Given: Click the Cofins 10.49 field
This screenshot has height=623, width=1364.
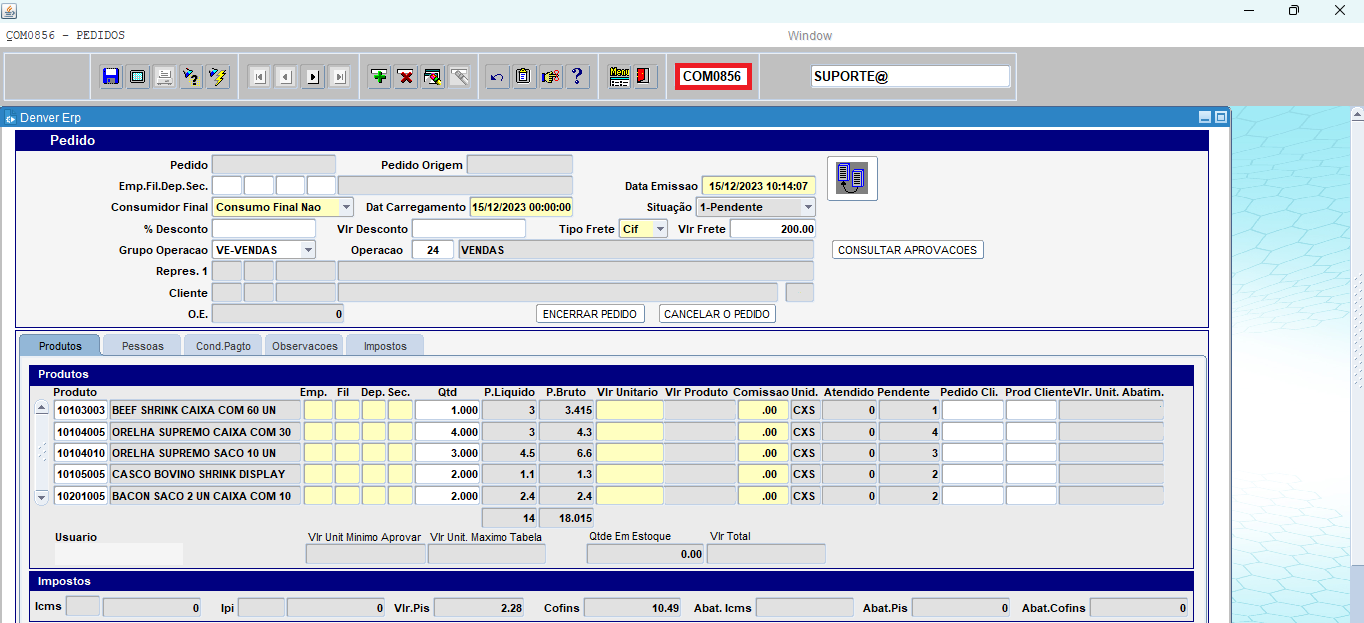Looking at the screenshot, I should click(x=634, y=608).
